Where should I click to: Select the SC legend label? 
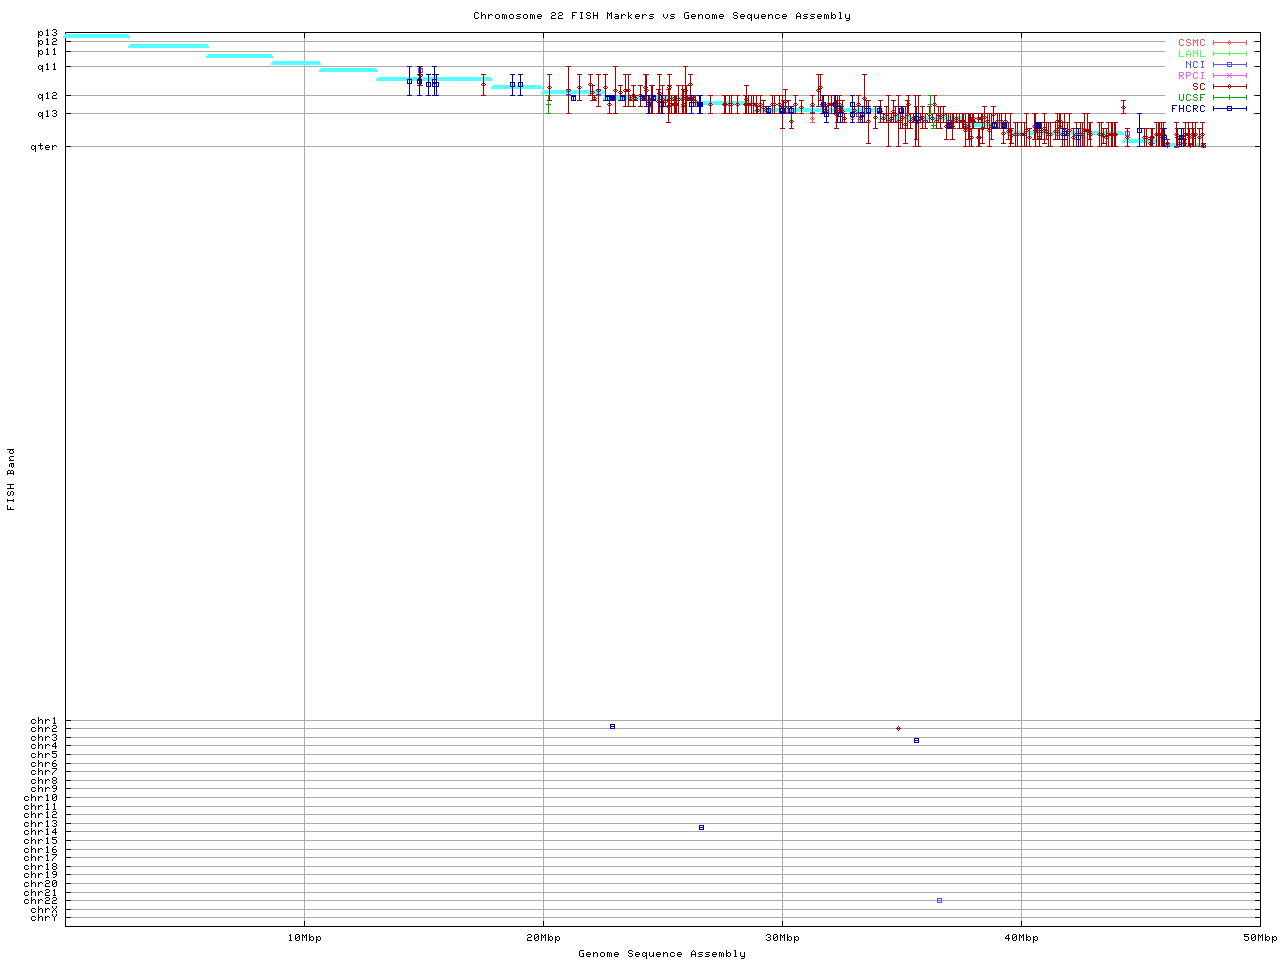[1198, 86]
